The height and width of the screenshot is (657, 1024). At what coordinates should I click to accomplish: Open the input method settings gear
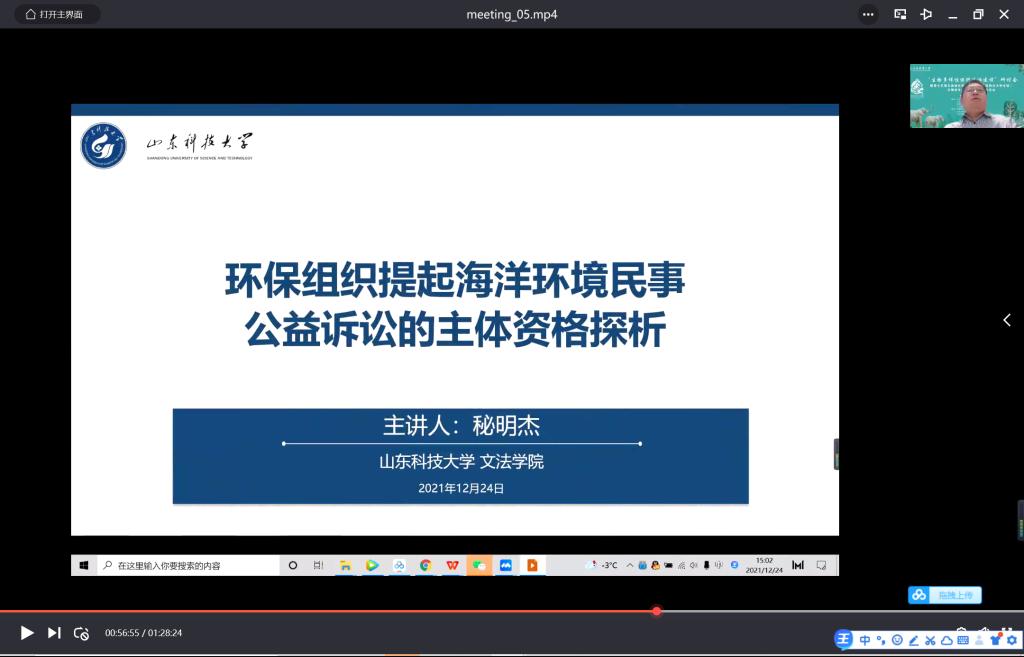1011,640
